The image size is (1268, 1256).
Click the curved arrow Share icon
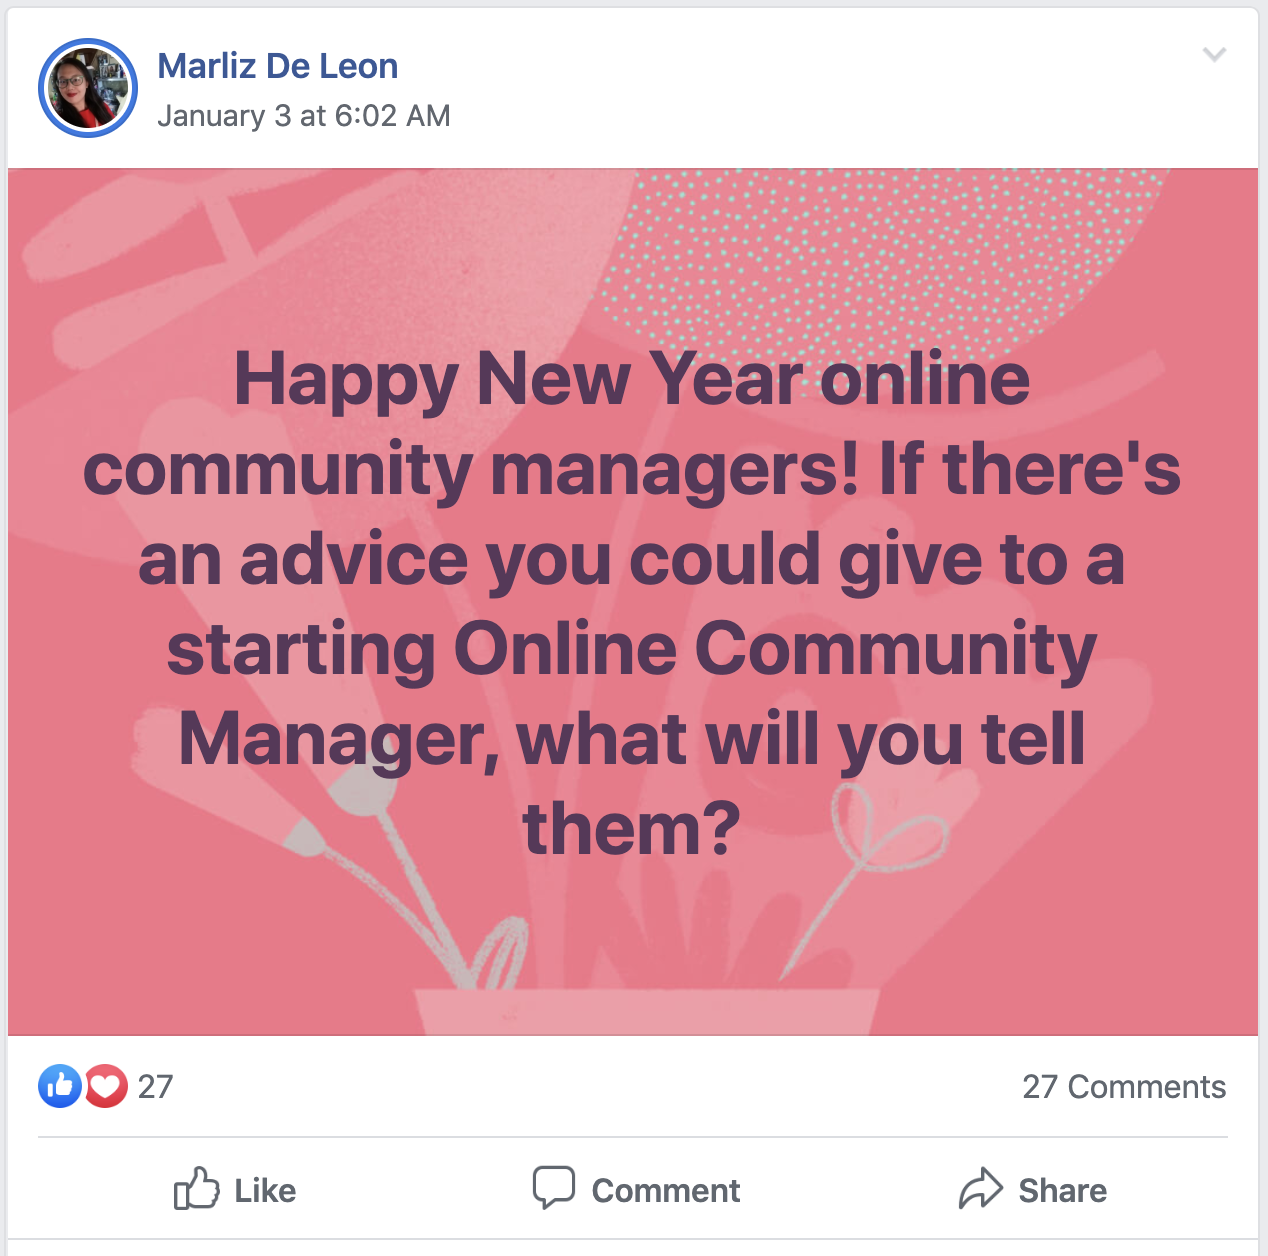point(980,1188)
